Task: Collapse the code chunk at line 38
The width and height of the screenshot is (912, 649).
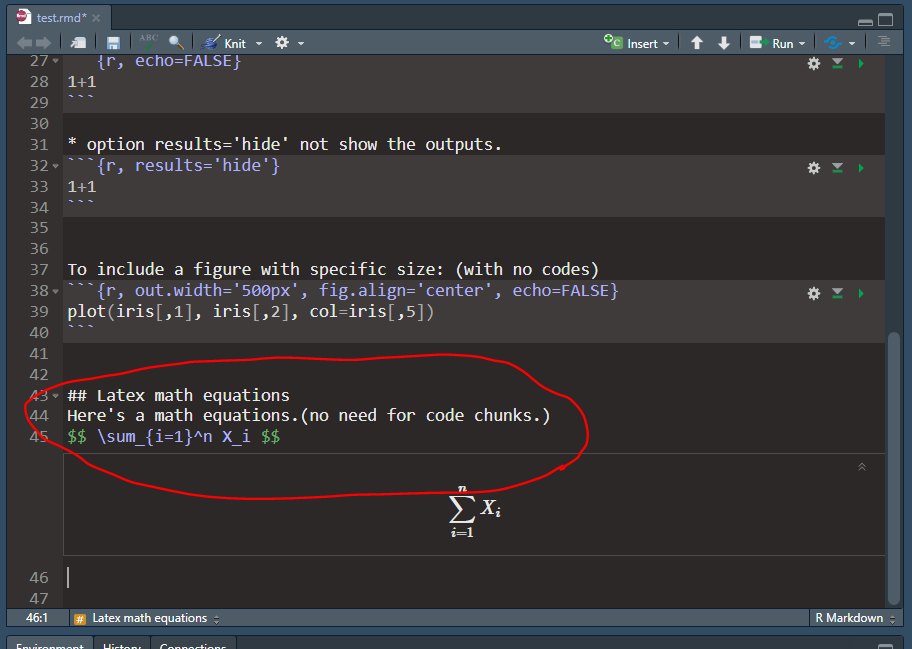Action: 56,291
